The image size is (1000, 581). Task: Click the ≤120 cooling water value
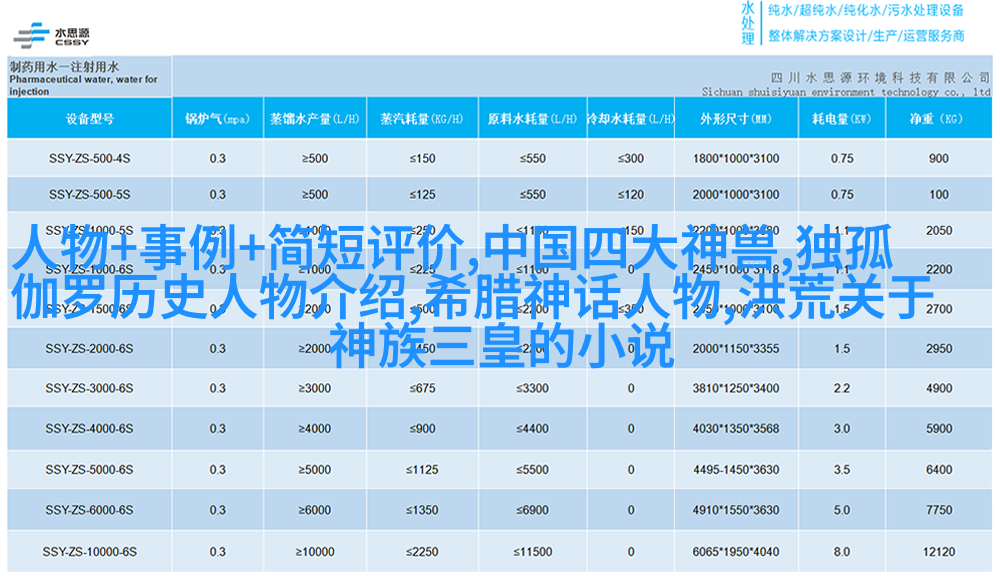coord(630,195)
